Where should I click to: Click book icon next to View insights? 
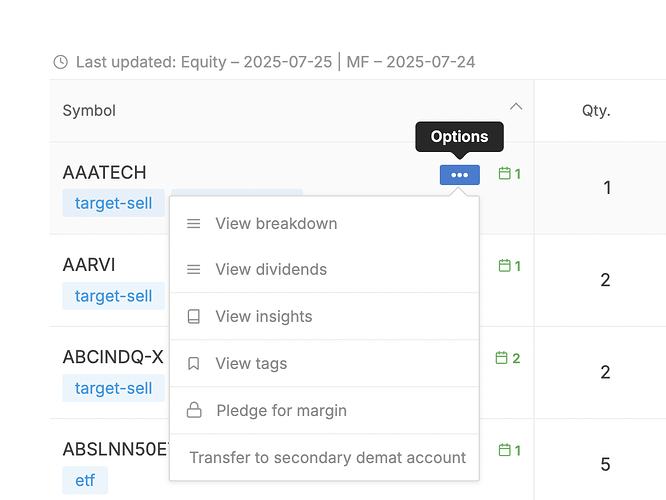[194, 317]
